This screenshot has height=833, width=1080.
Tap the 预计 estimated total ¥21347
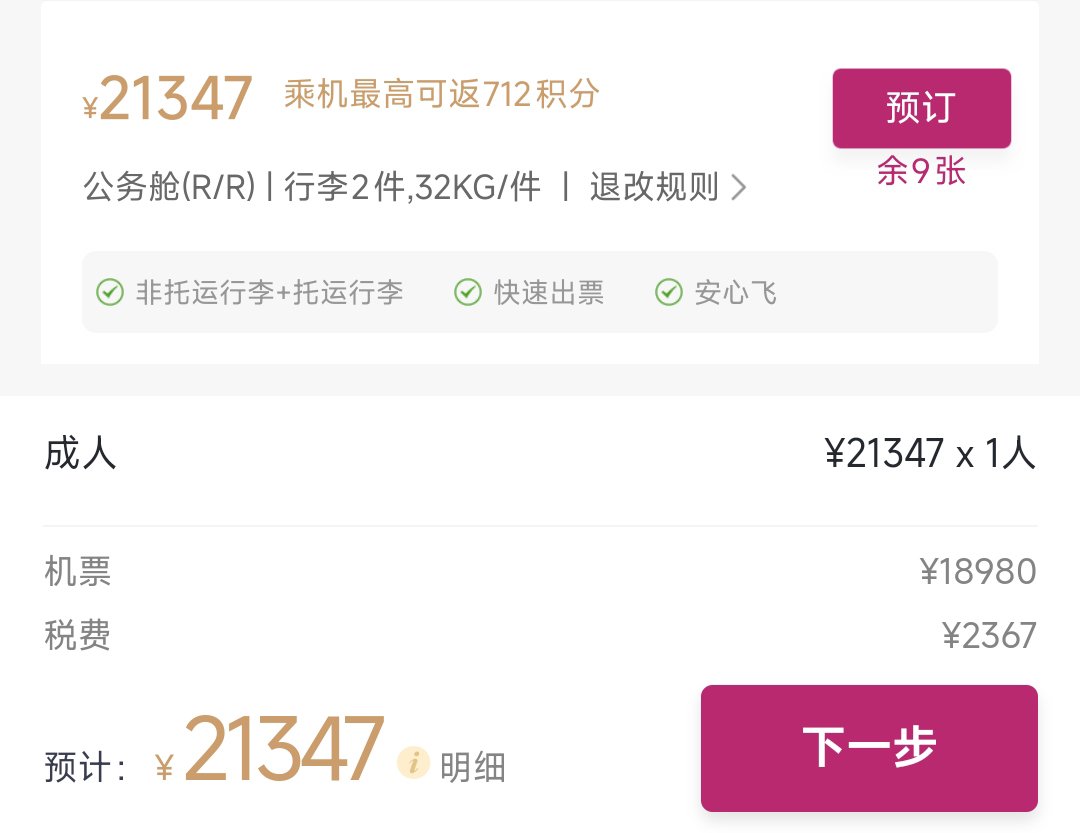point(269,750)
